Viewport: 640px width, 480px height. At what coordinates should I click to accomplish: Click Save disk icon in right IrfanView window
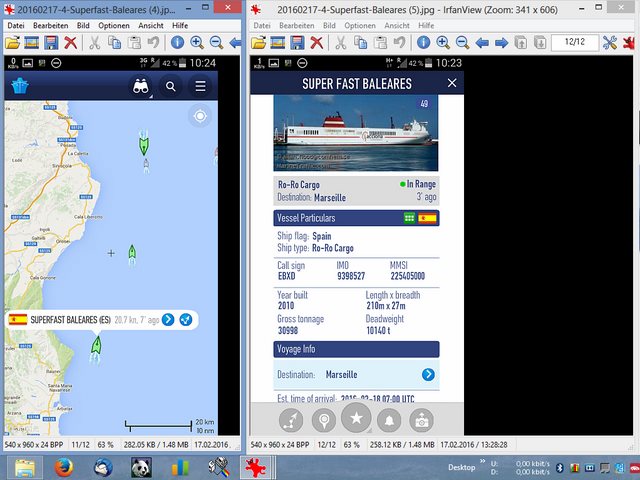coord(297,42)
